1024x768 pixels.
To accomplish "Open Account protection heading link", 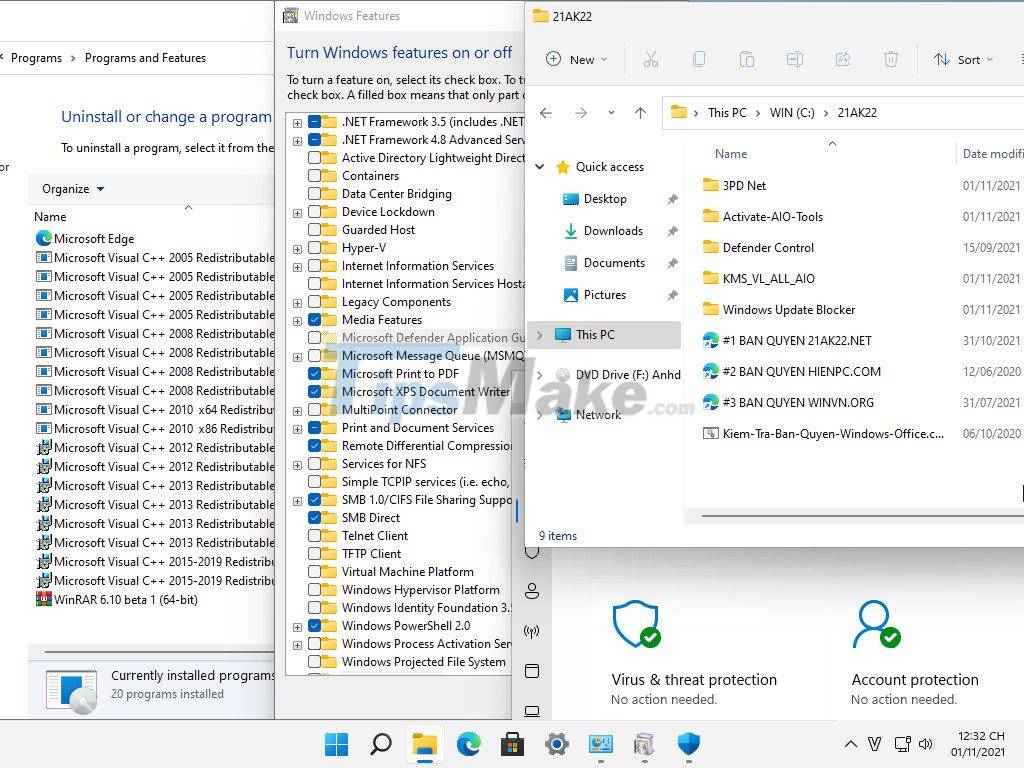I will 915,679.
